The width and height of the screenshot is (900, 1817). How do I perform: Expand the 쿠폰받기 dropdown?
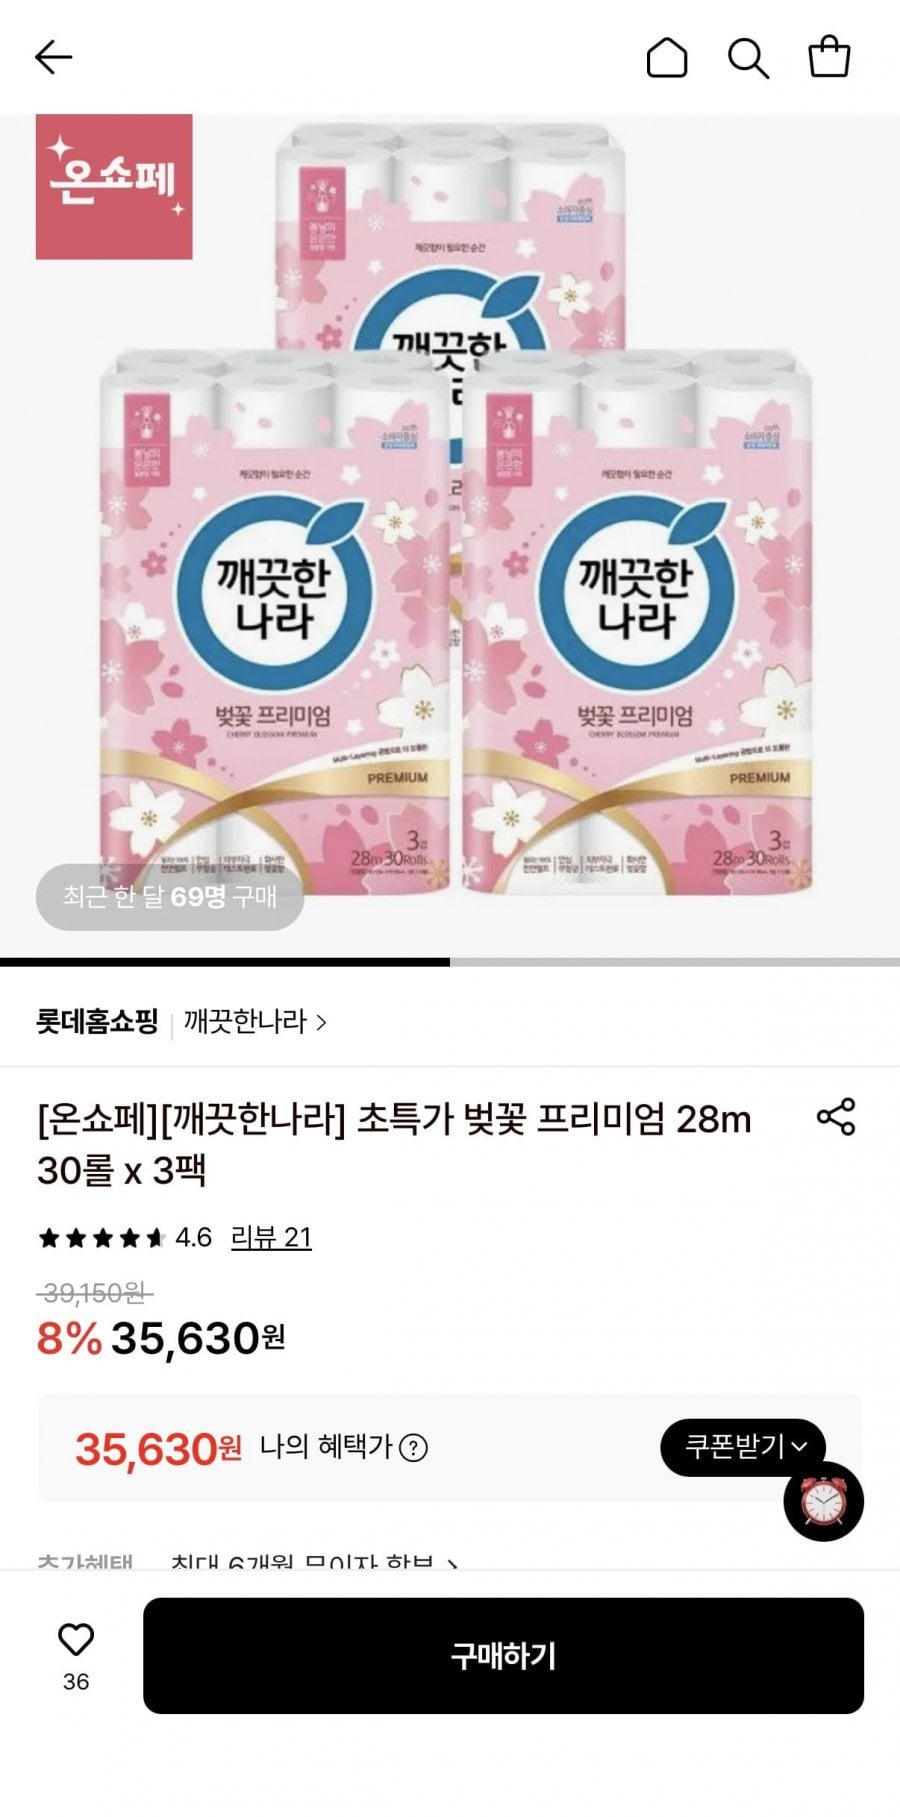[743, 1447]
